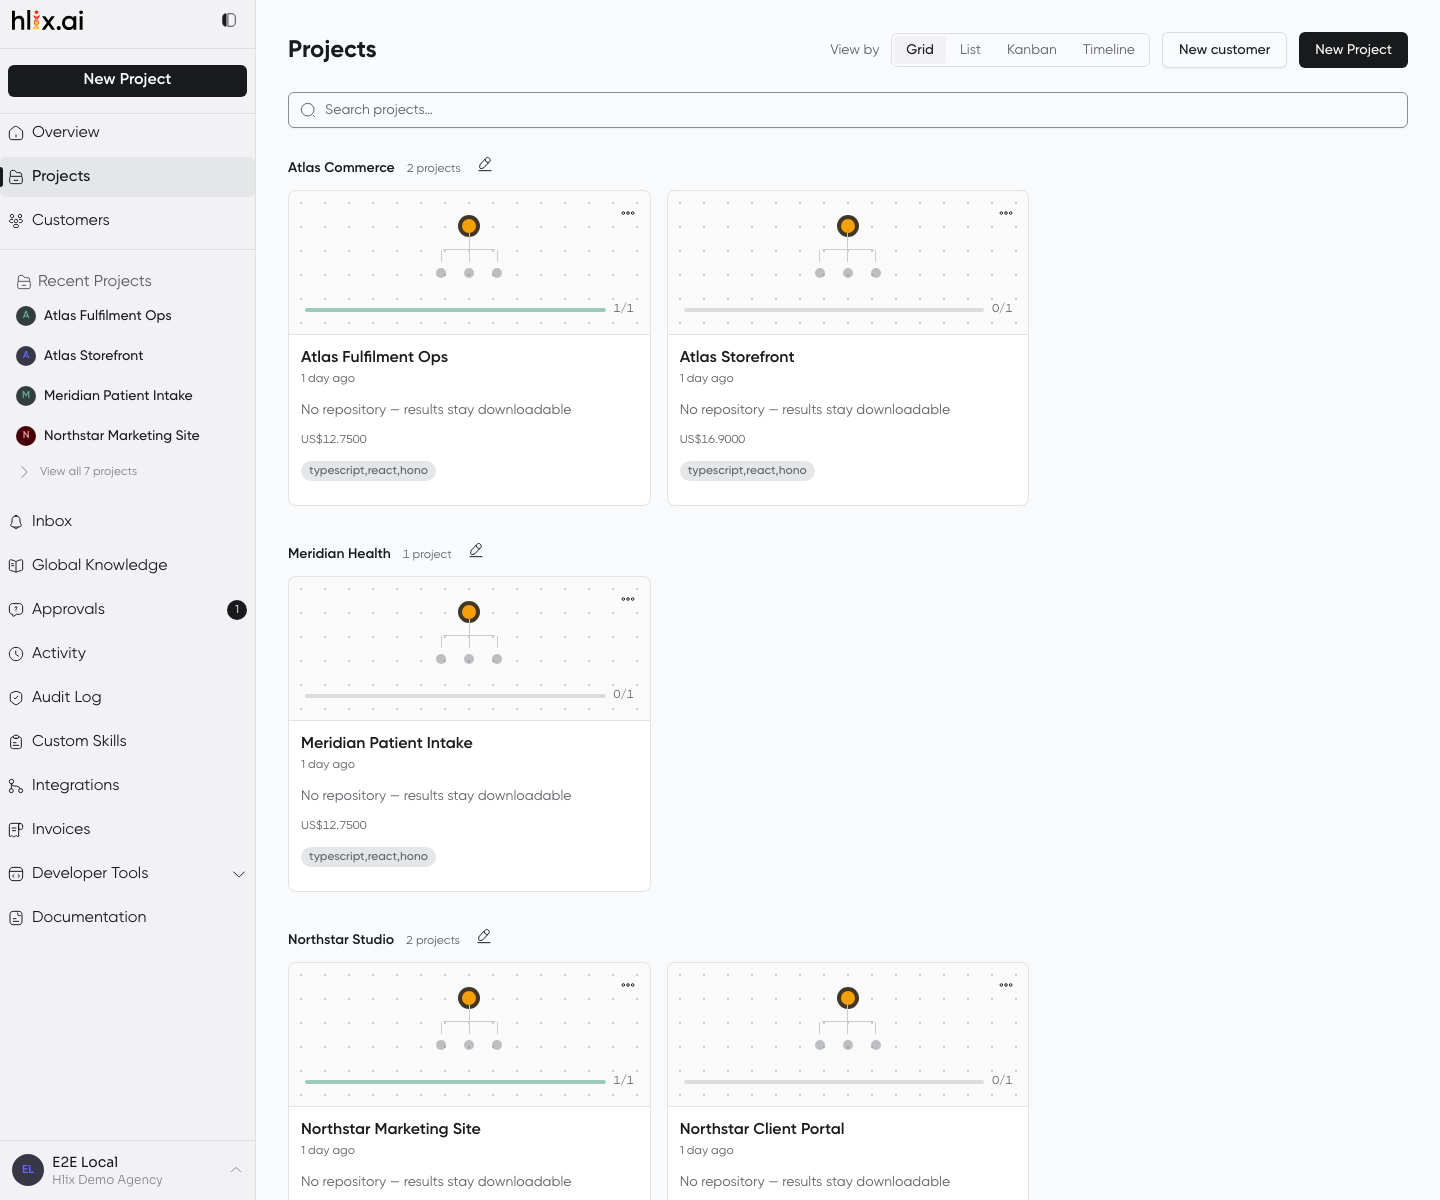
Task: Focus the Search projects field
Action: [x=848, y=110]
